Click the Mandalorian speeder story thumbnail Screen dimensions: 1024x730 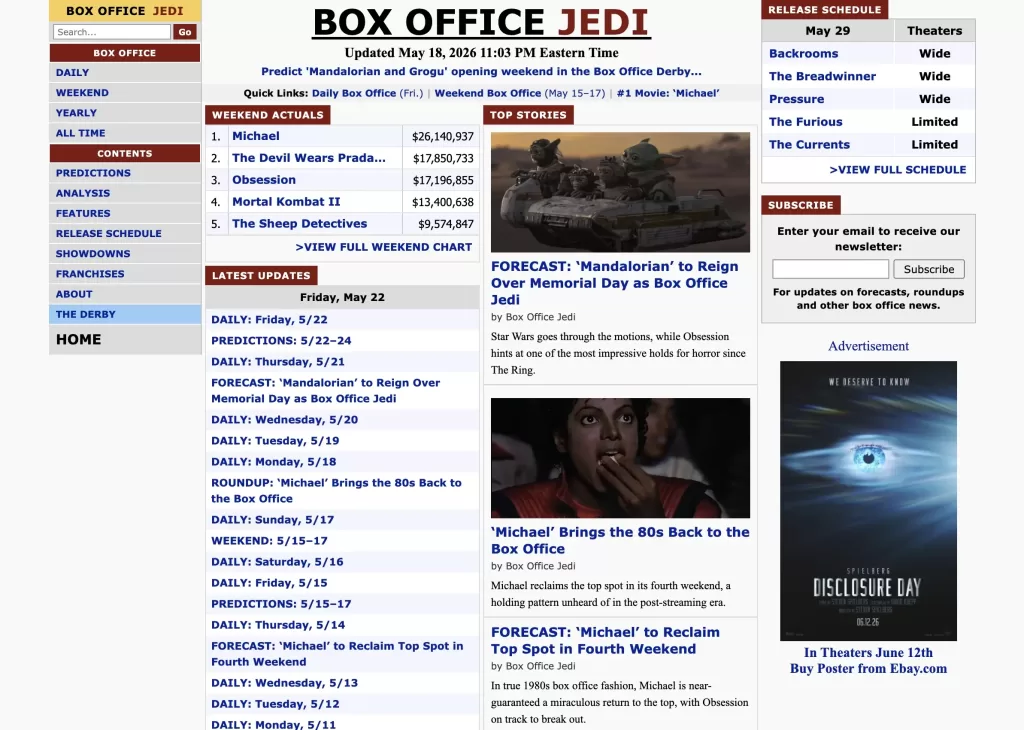[620, 192]
